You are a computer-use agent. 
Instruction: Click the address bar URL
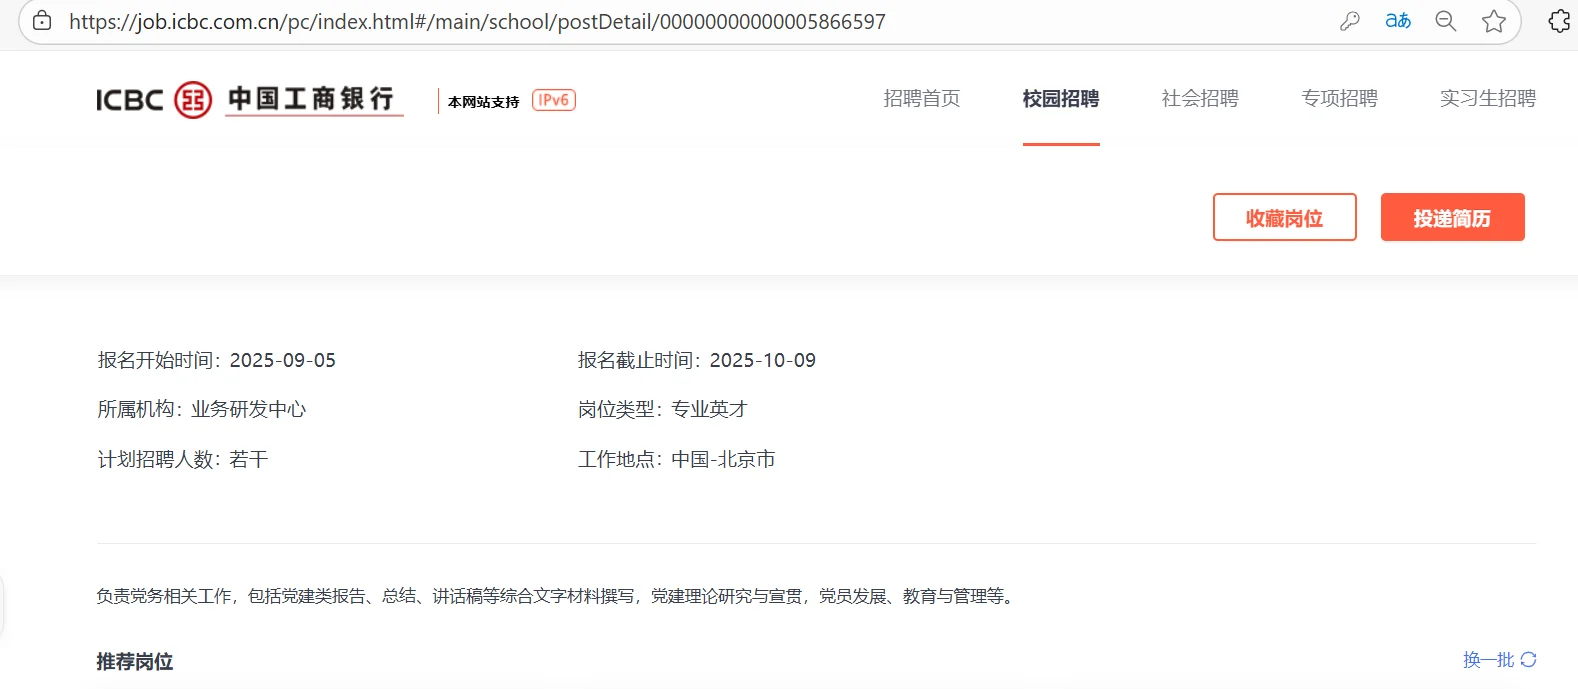coord(477,21)
